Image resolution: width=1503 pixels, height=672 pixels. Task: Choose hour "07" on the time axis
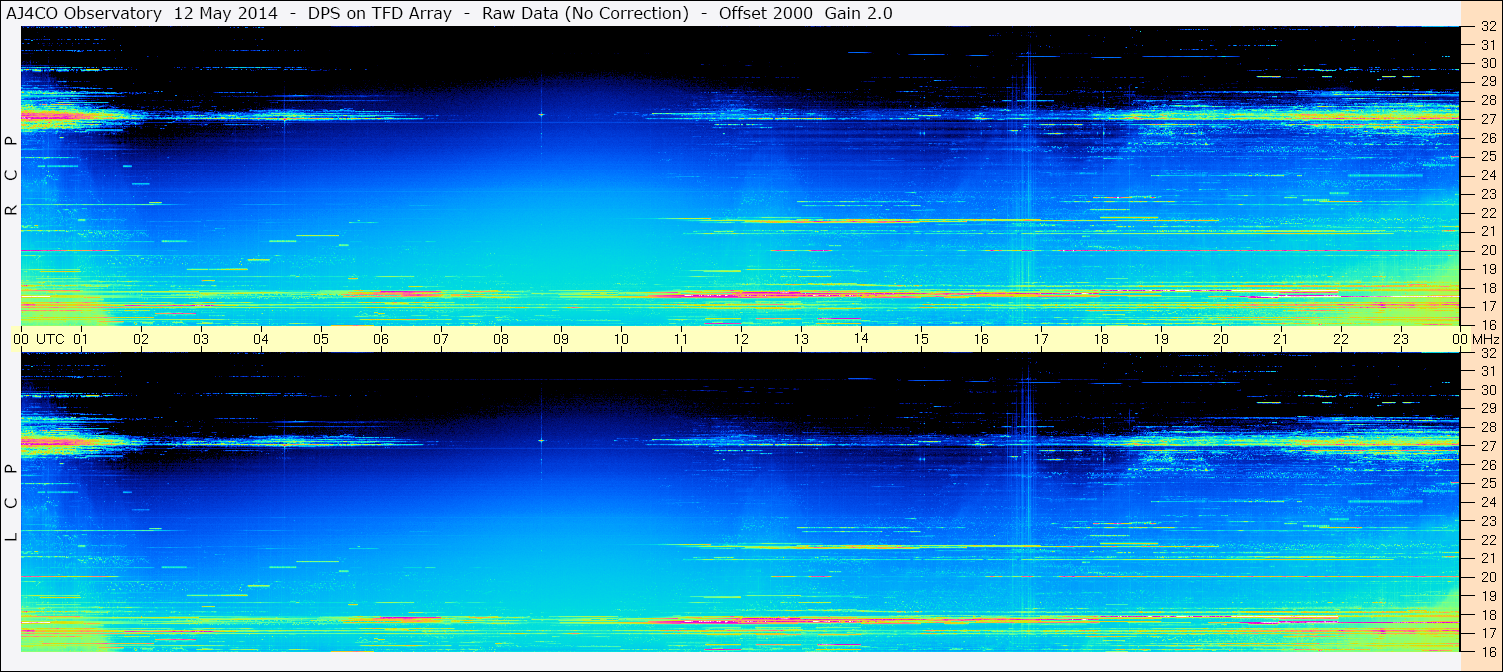click(441, 339)
